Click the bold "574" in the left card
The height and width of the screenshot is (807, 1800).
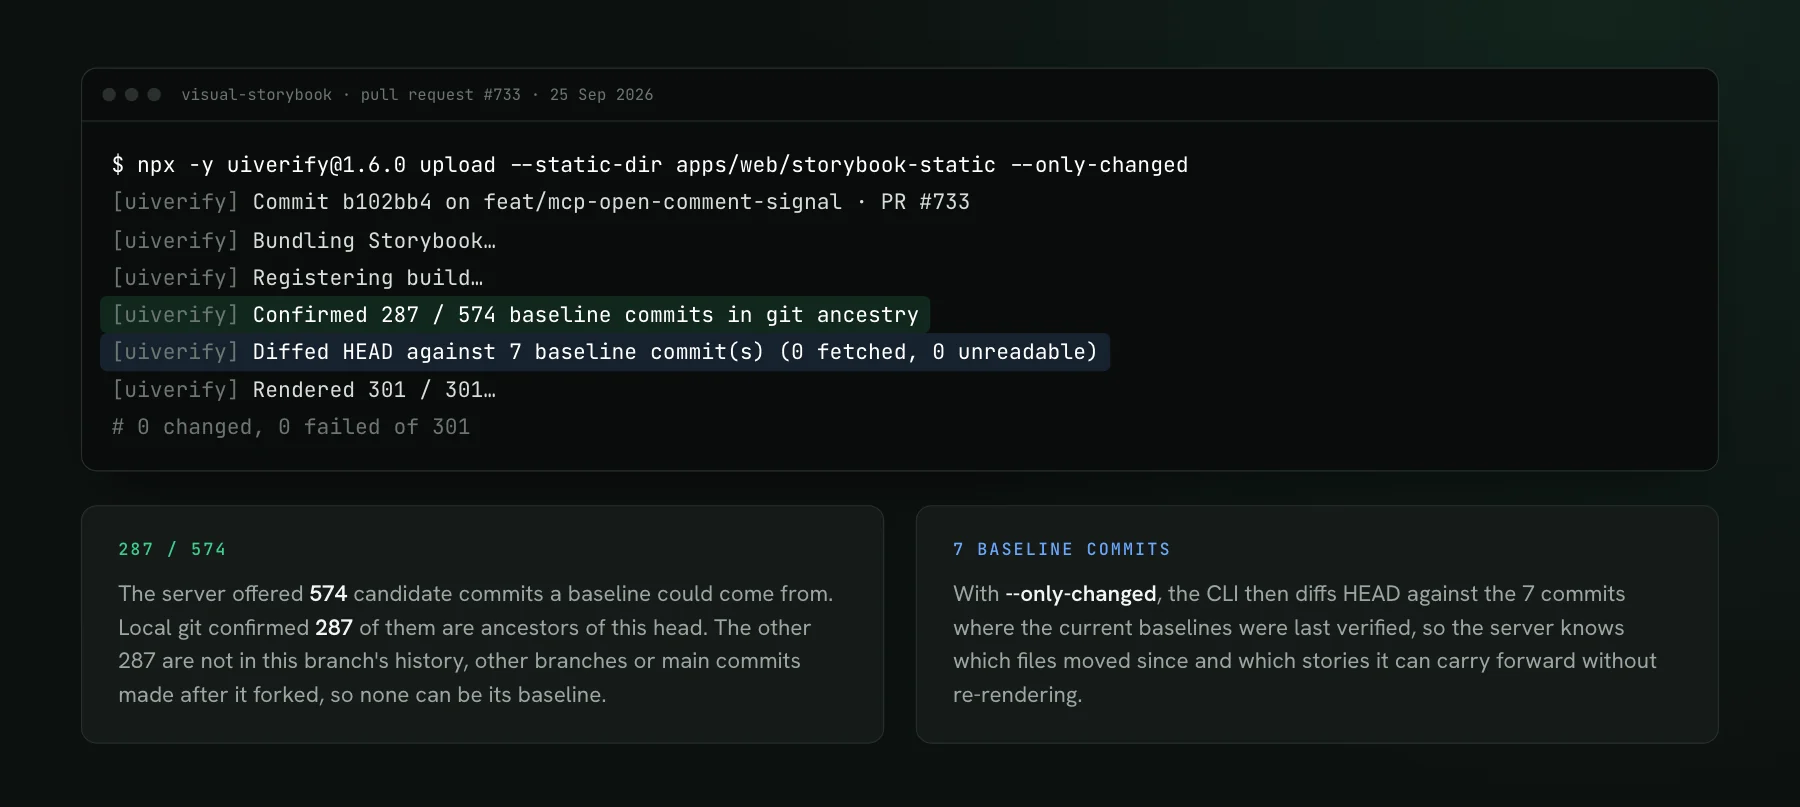[328, 594]
